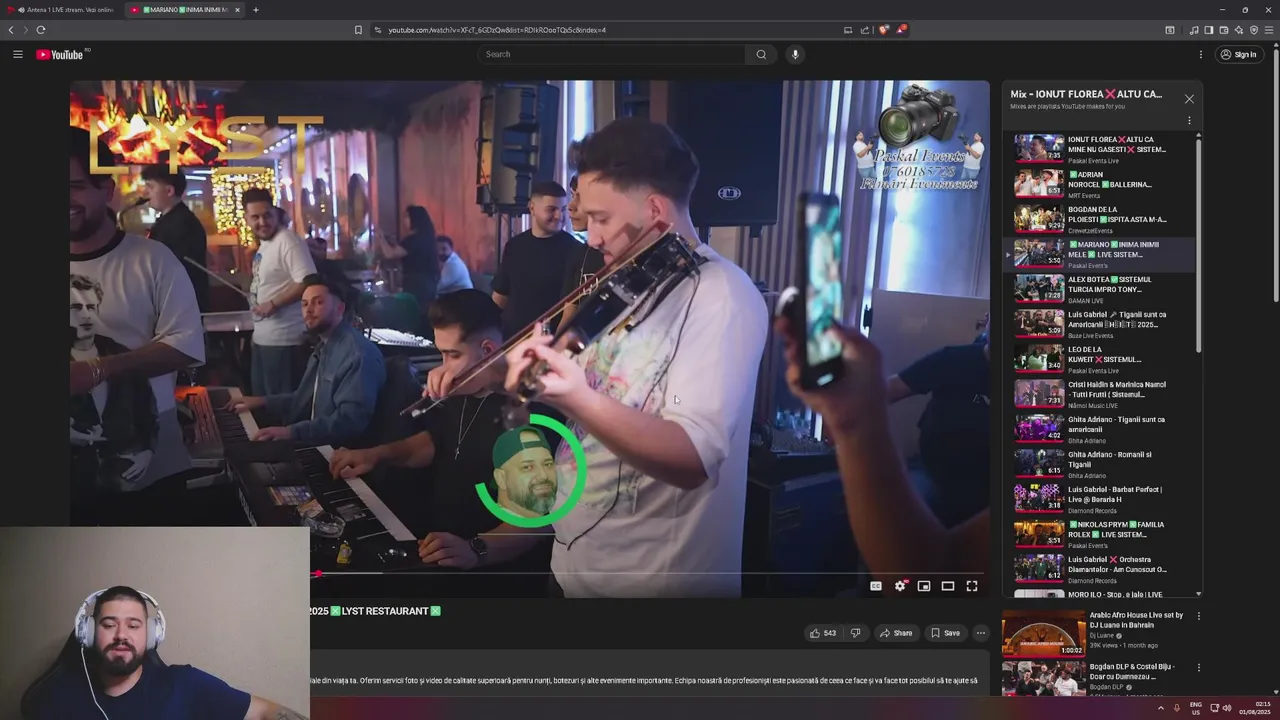Click the magnifier search button
Image resolution: width=1280 pixels, height=720 pixels.
coord(761,54)
